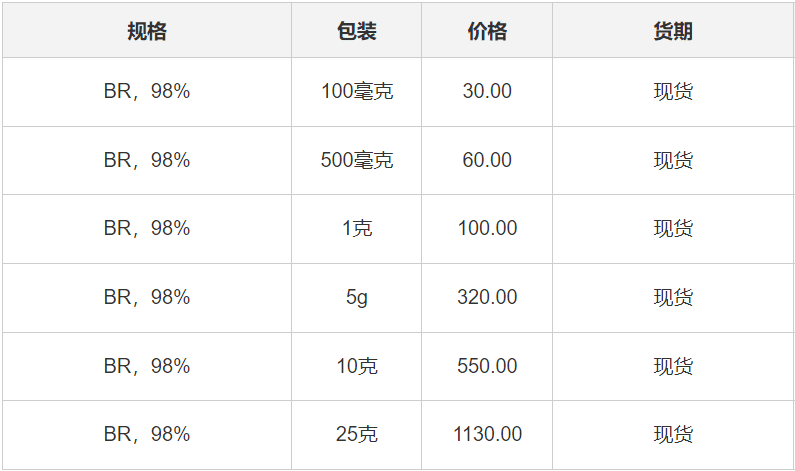Select the 100毫克 package cell
The height and width of the screenshot is (471, 795).
357,91
